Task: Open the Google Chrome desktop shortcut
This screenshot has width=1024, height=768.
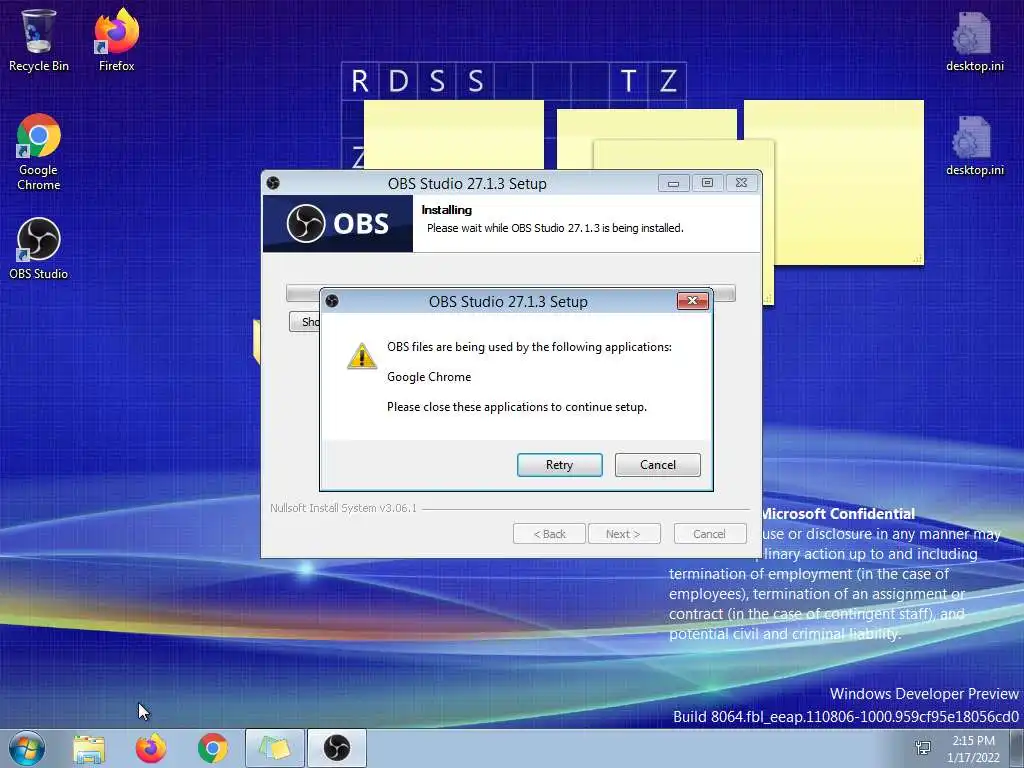Action: [x=39, y=152]
